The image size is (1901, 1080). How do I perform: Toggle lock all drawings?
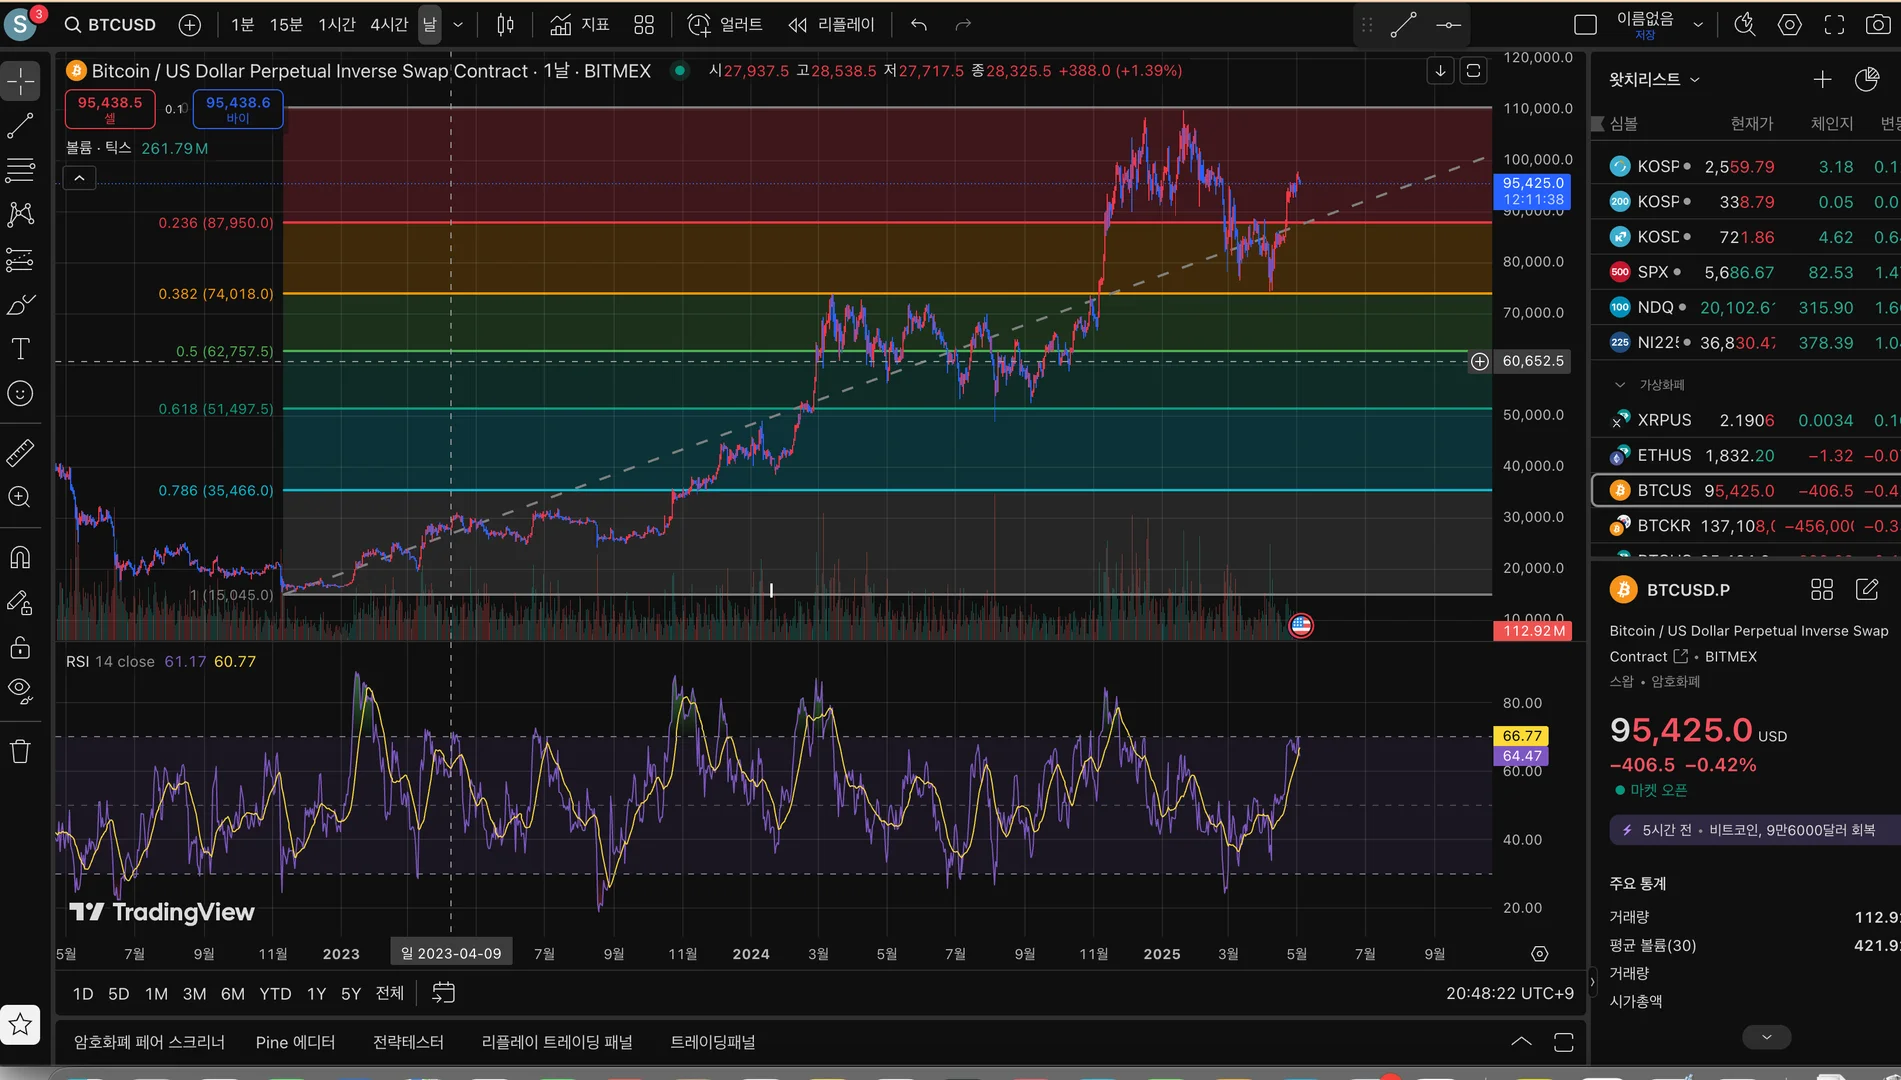click(x=20, y=647)
